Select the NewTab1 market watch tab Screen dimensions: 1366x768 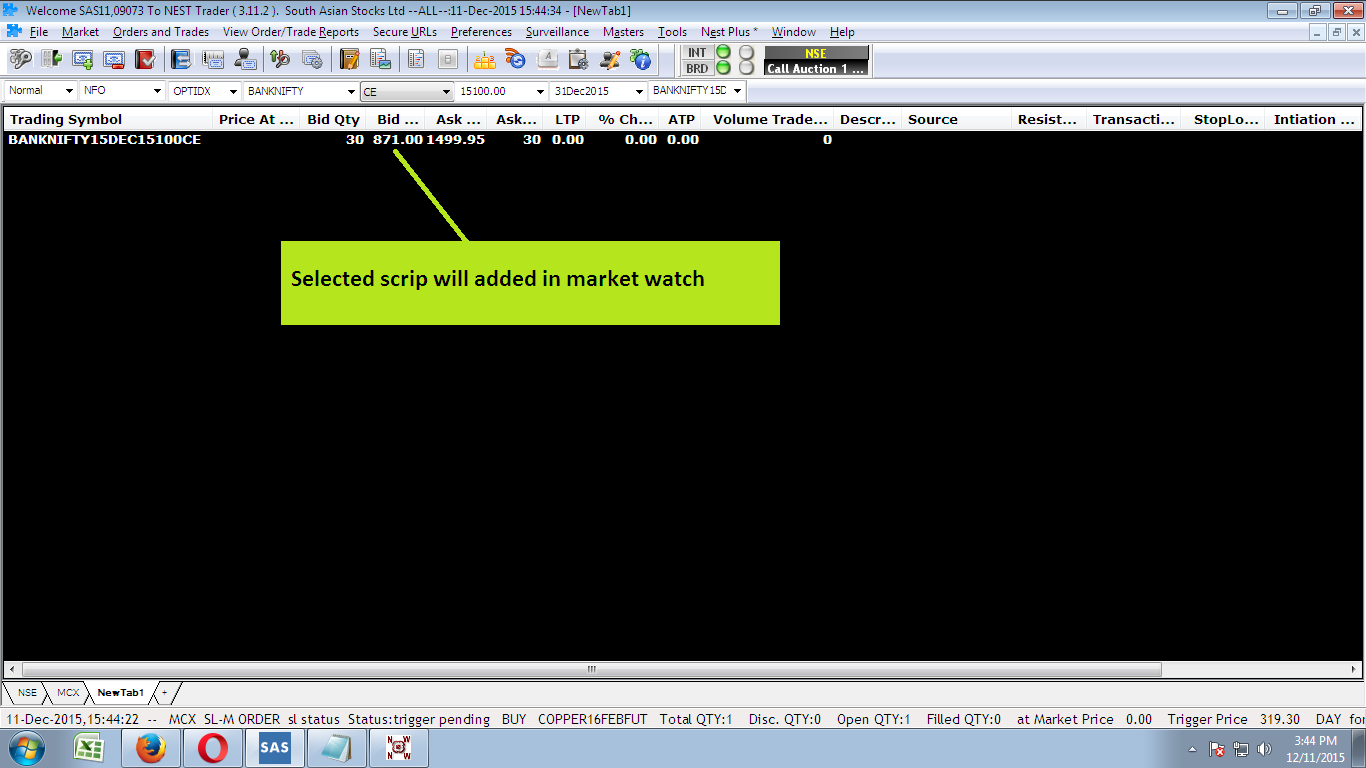click(x=120, y=692)
